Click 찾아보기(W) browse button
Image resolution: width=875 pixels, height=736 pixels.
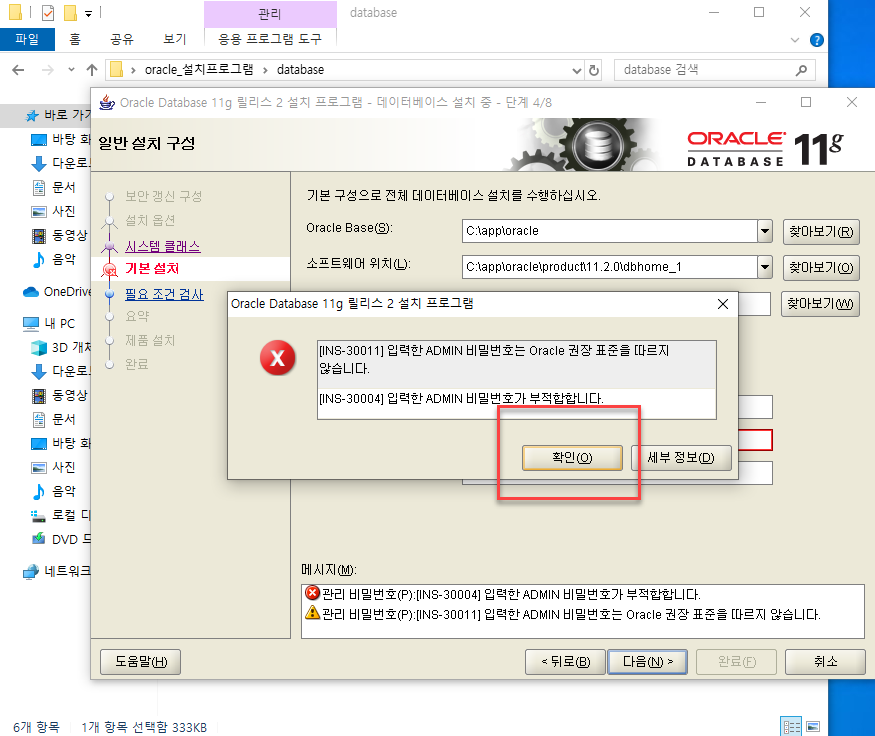(x=820, y=304)
